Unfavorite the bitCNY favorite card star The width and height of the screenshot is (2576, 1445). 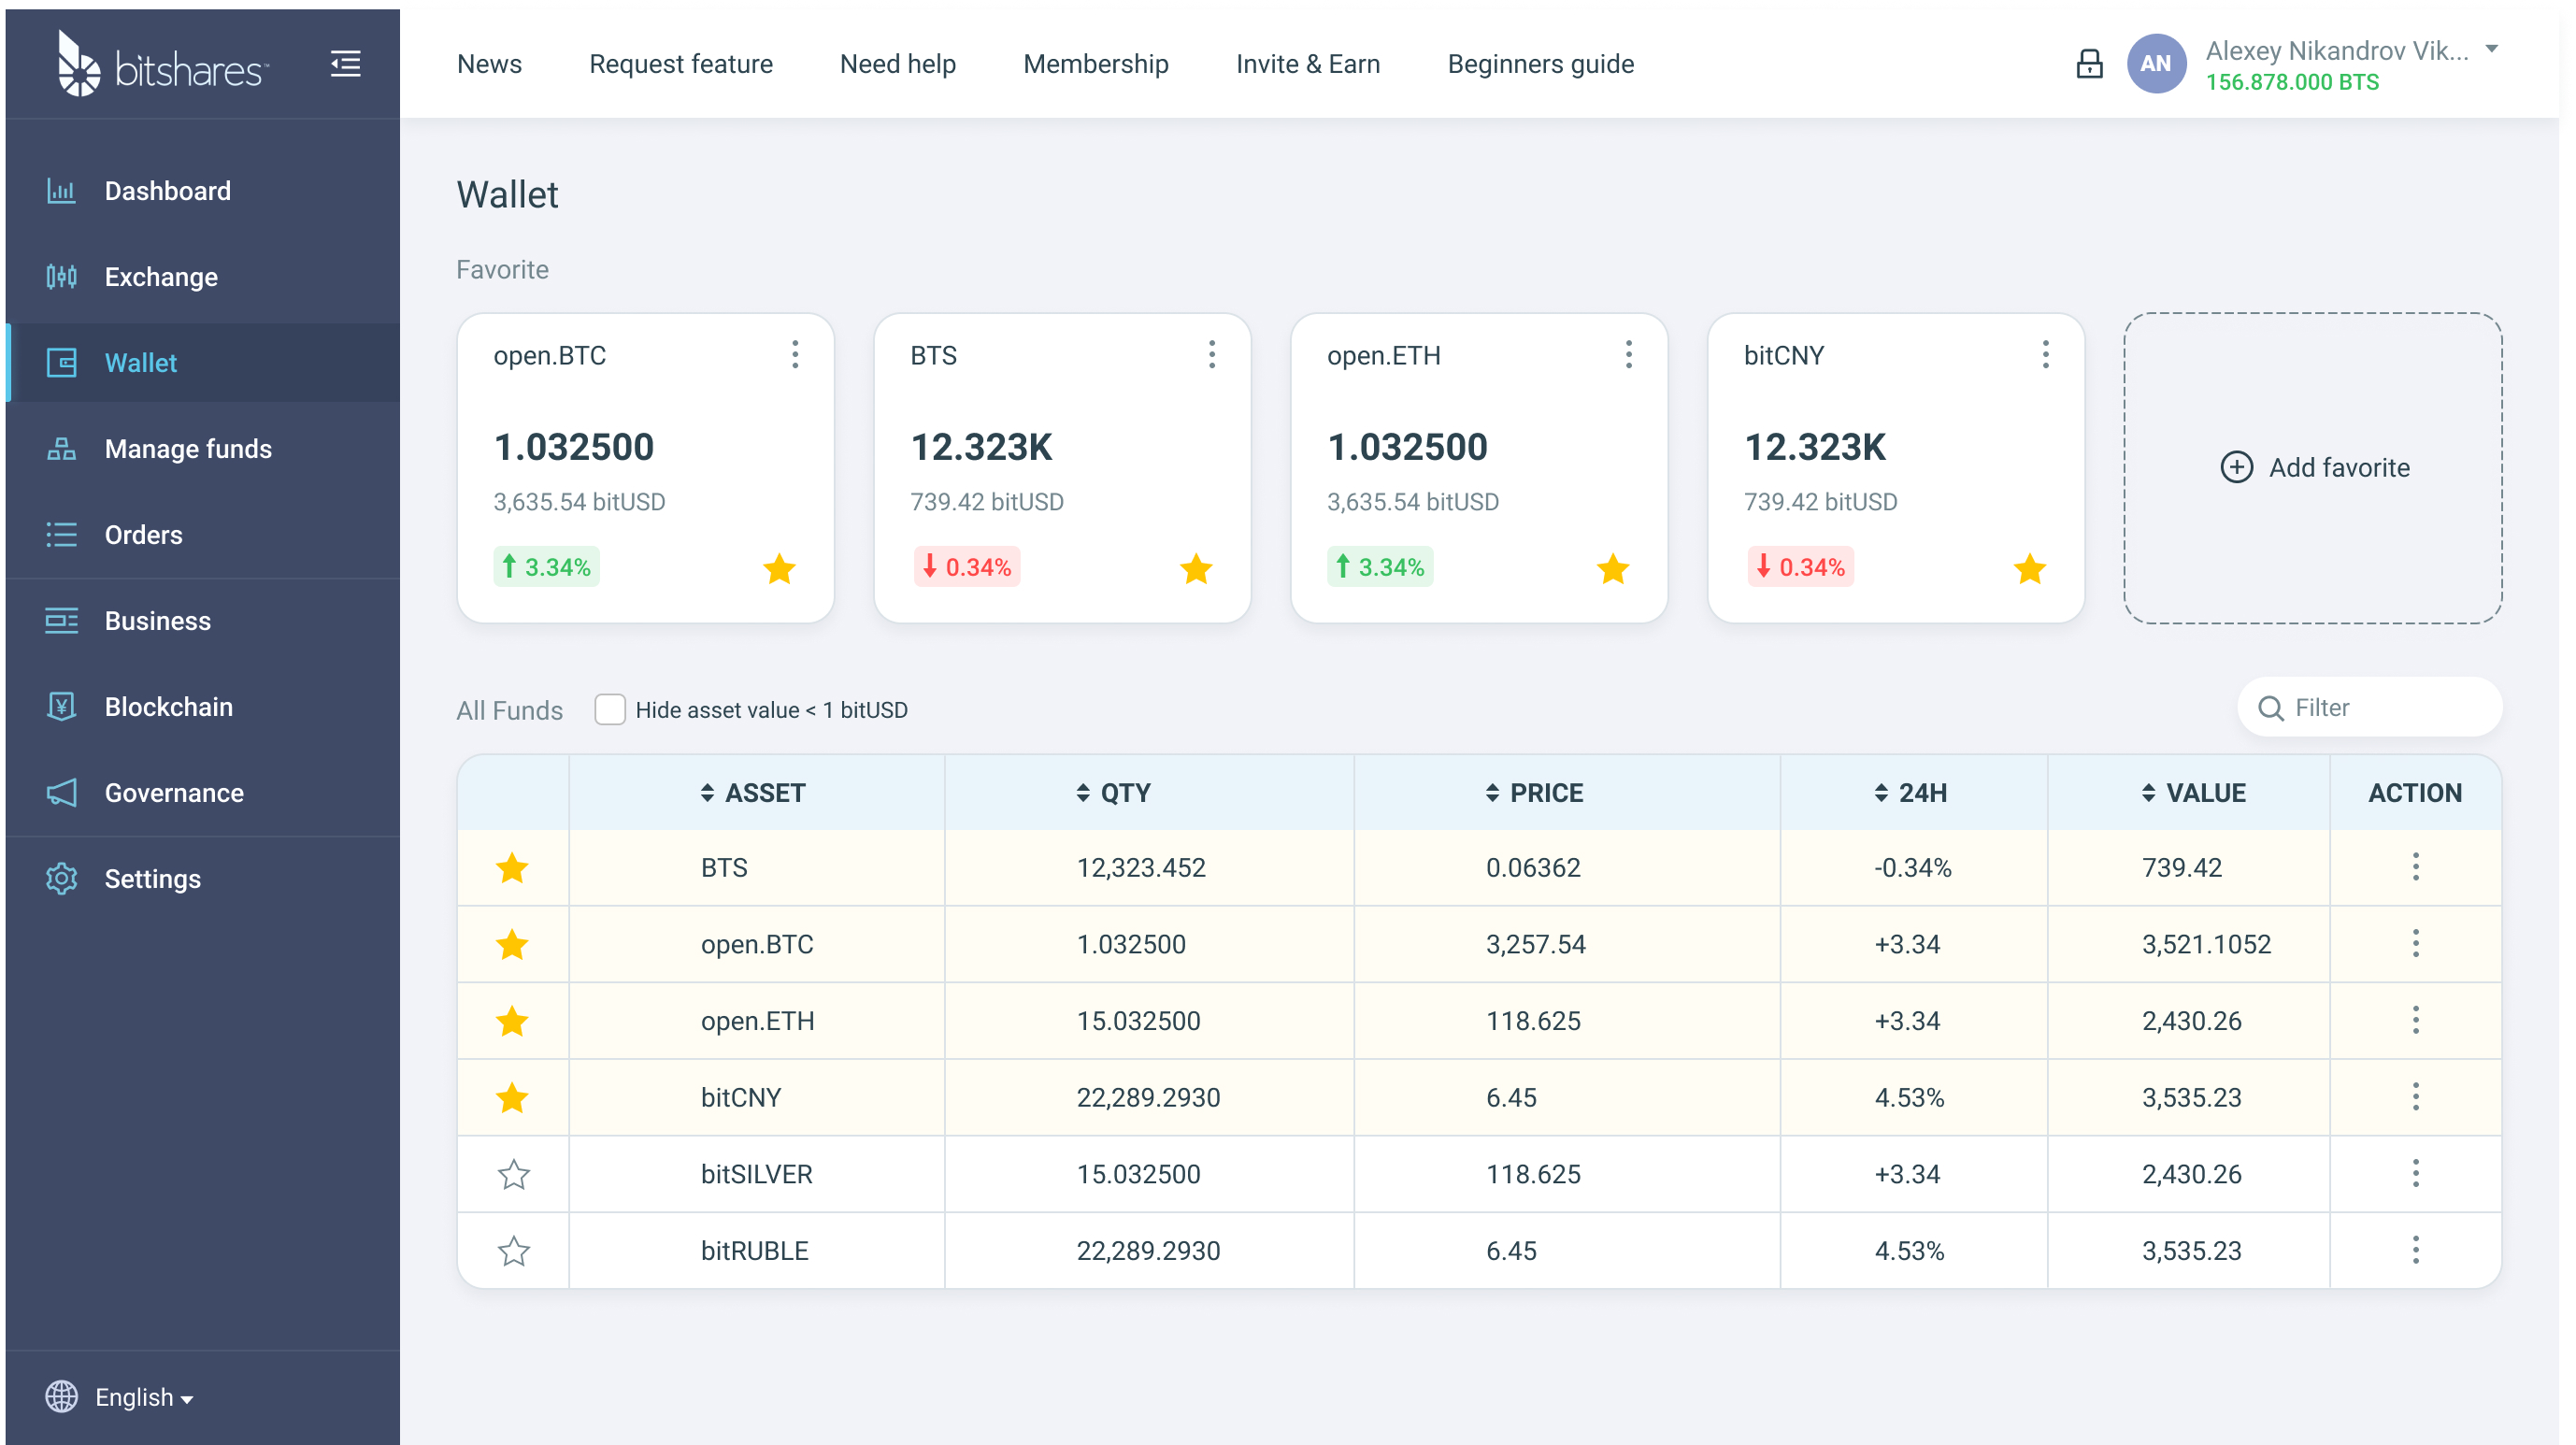tap(2030, 569)
